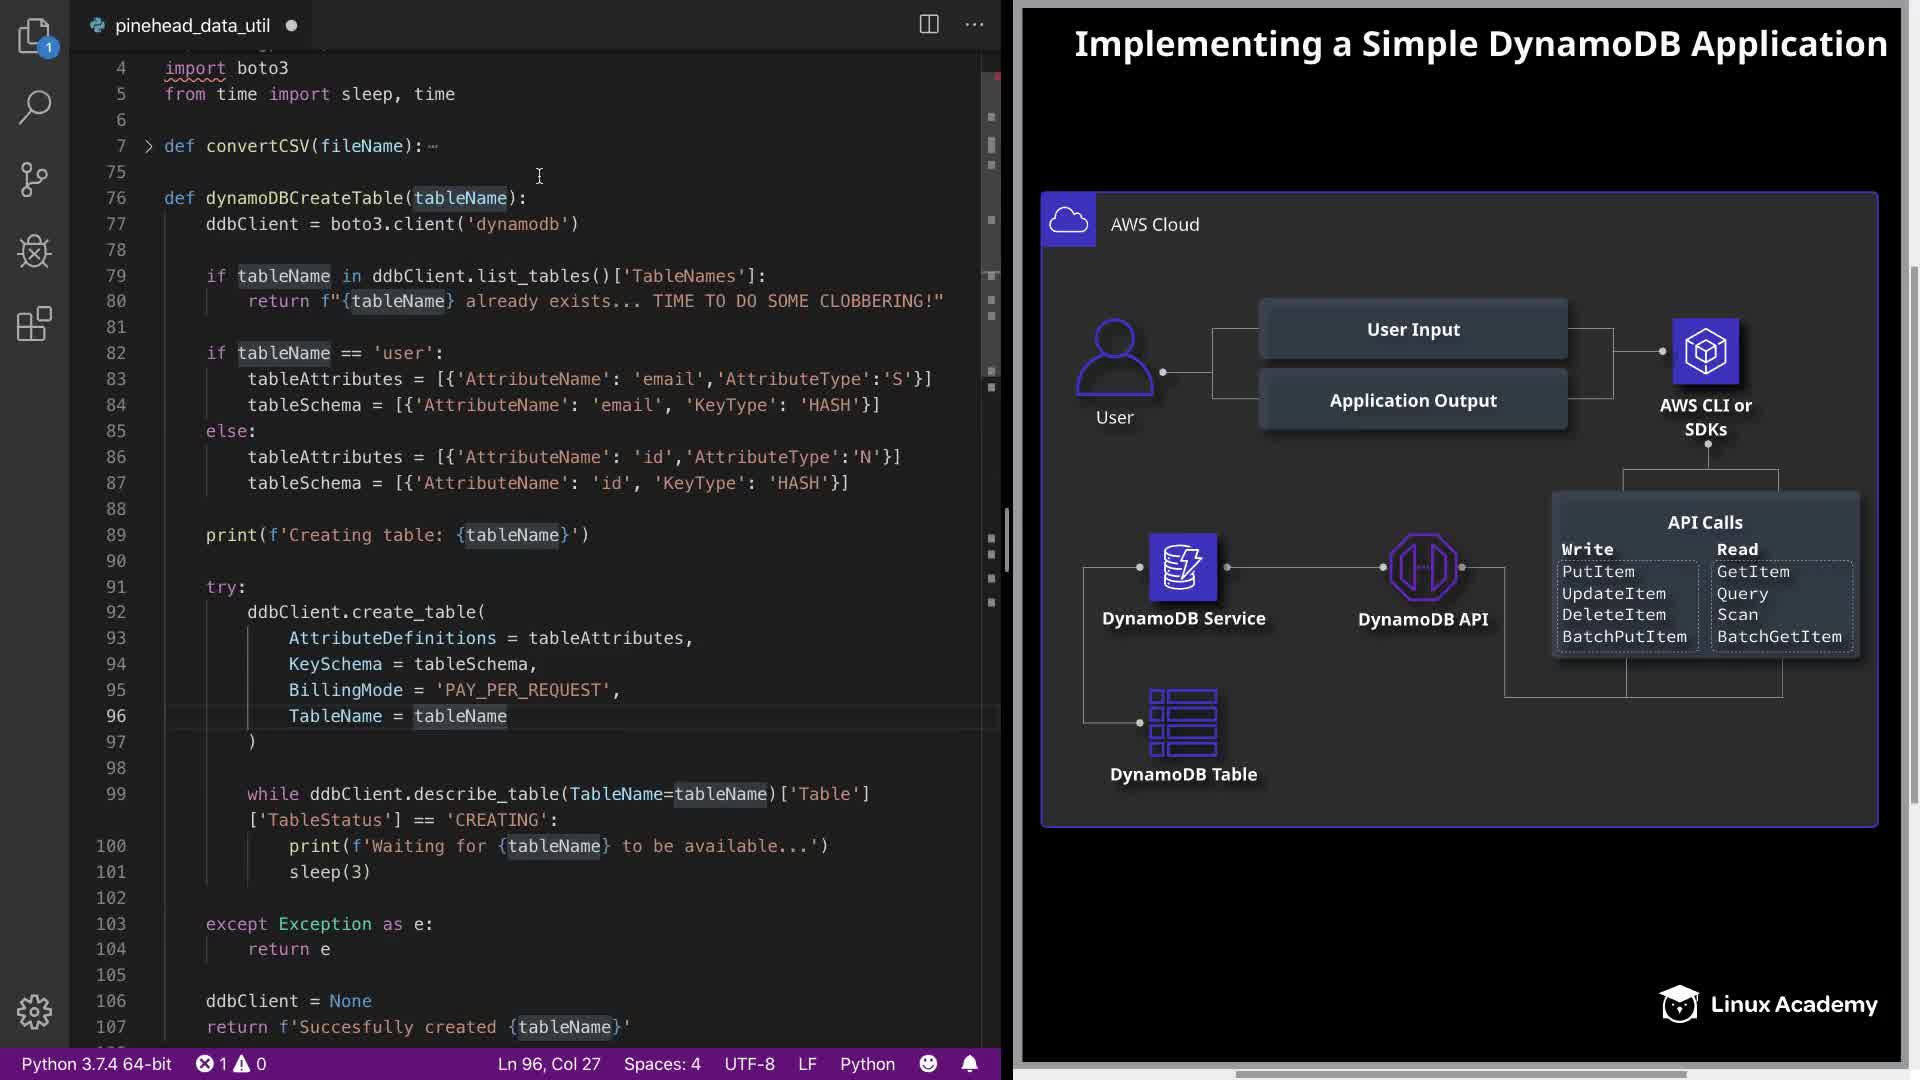Image resolution: width=1920 pixels, height=1080 pixels.
Task: Open the Run and Debug view
Action: pos(34,251)
